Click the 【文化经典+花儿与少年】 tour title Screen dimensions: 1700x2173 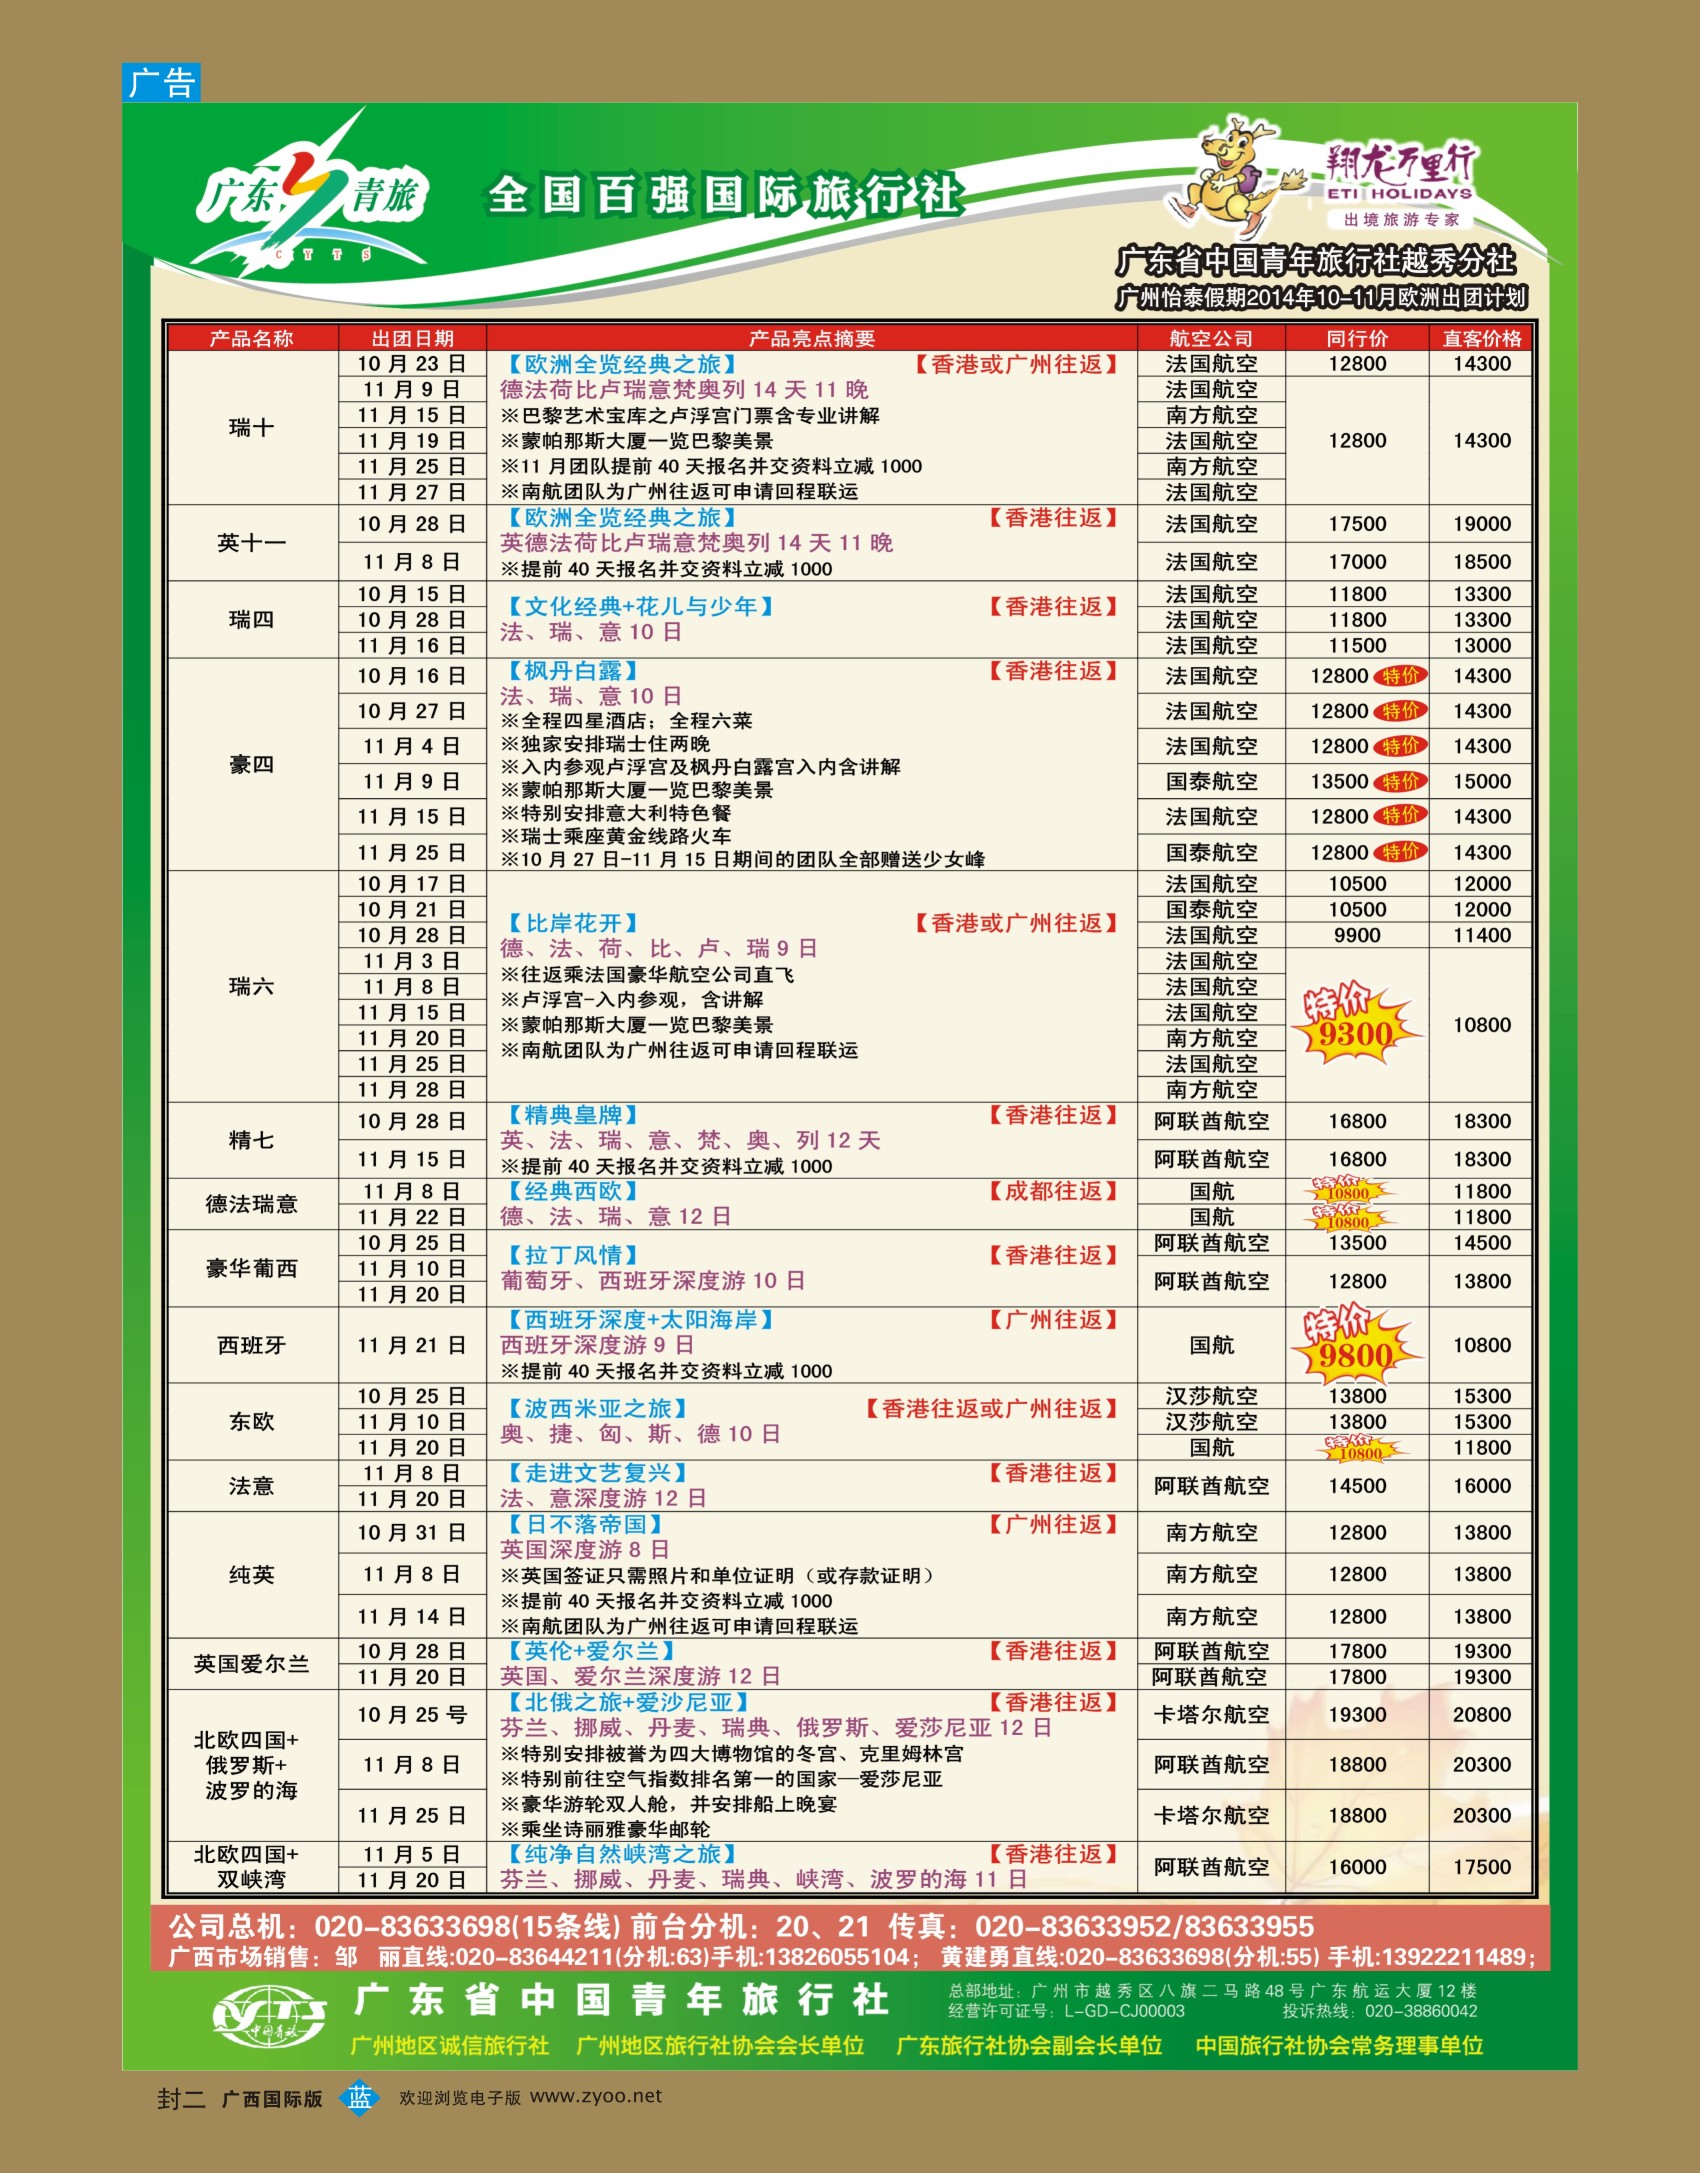pos(641,607)
